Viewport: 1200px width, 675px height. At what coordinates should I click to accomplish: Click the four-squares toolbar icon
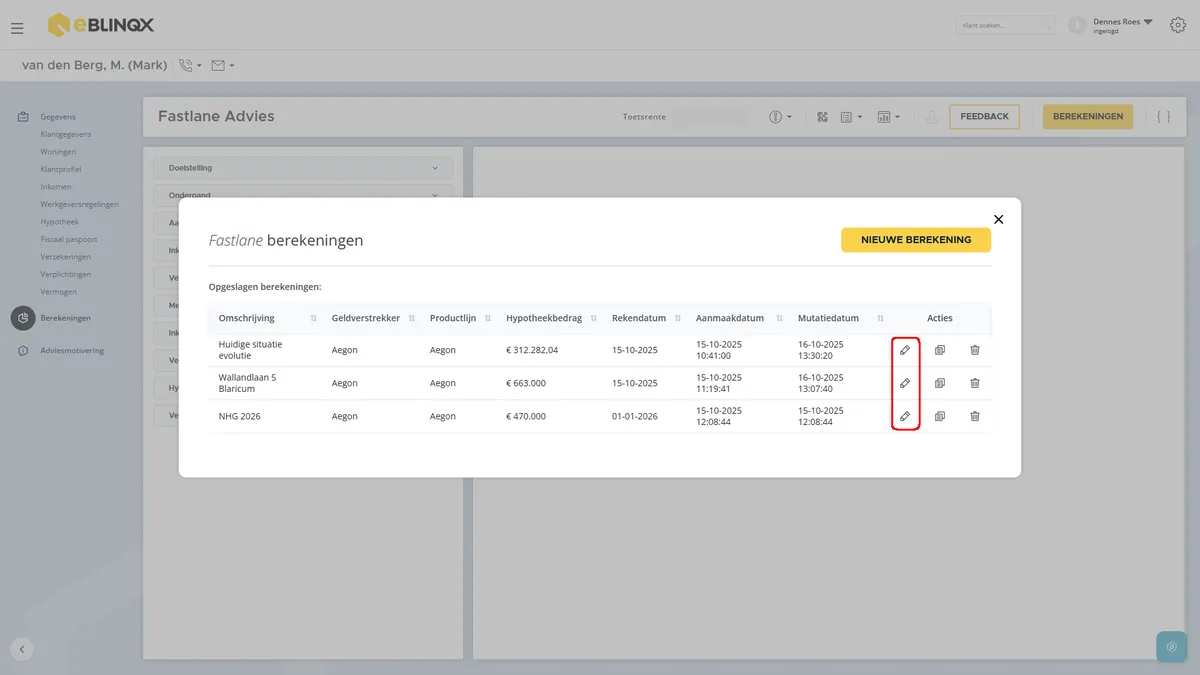point(822,117)
